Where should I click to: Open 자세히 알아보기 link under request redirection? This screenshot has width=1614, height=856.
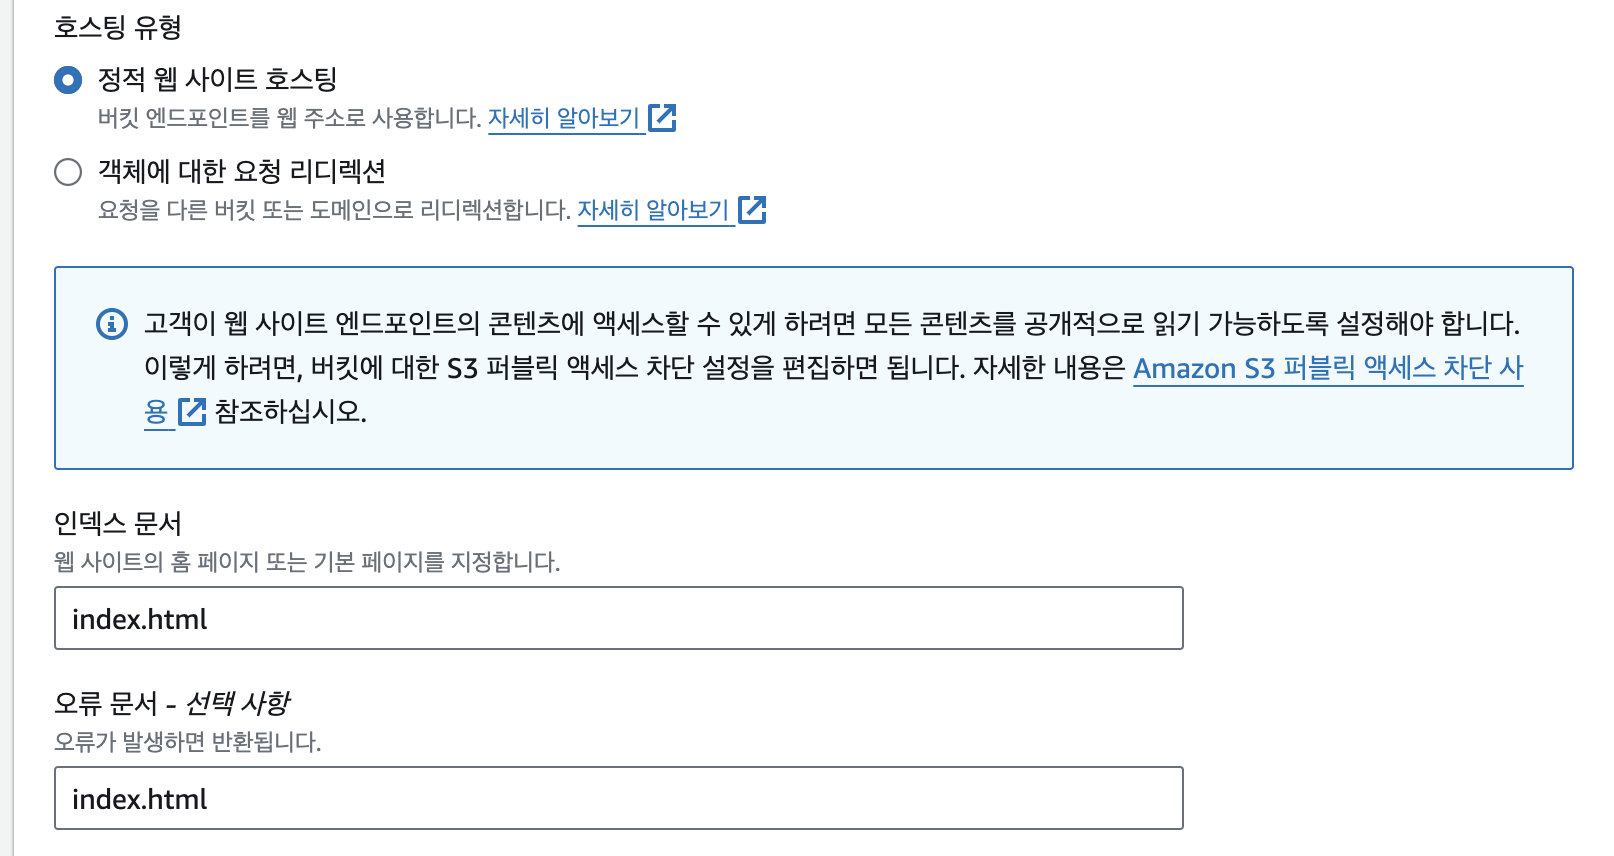pos(653,210)
